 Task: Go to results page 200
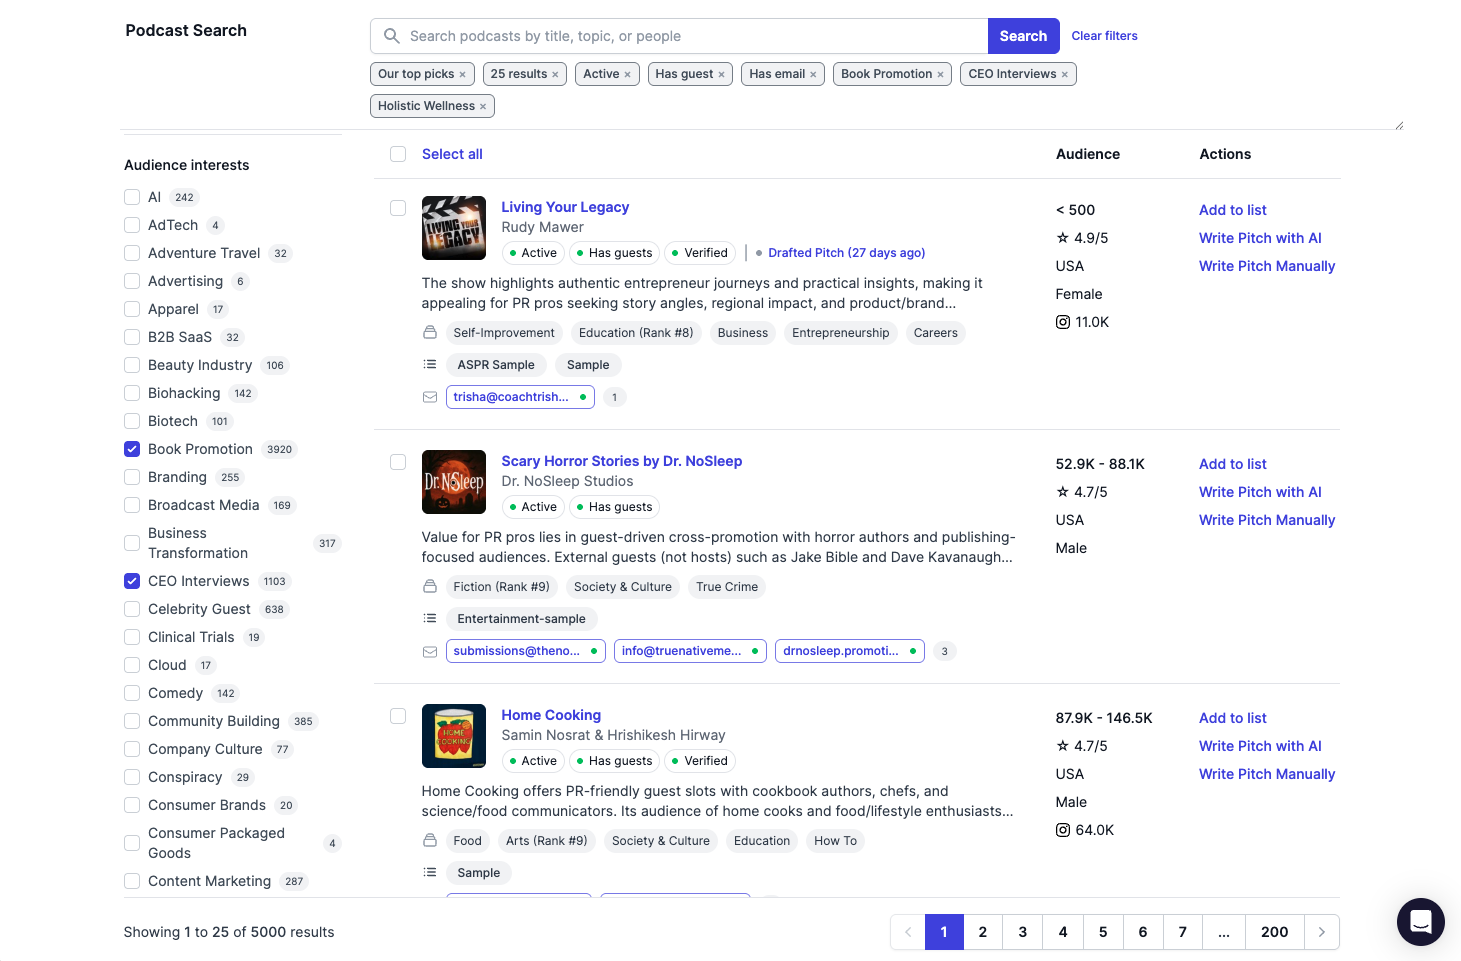point(1274,931)
